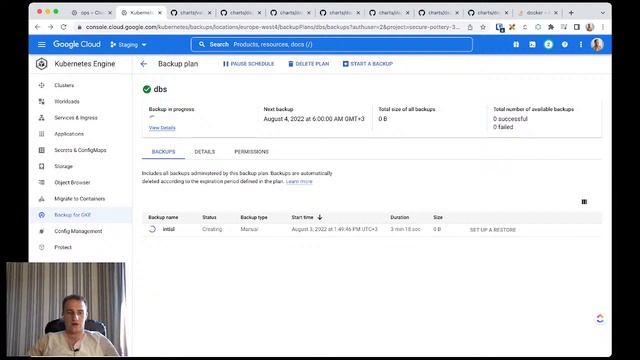The width and height of the screenshot is (640, 360).
Task: Click the Status column header
Action: 209,217
